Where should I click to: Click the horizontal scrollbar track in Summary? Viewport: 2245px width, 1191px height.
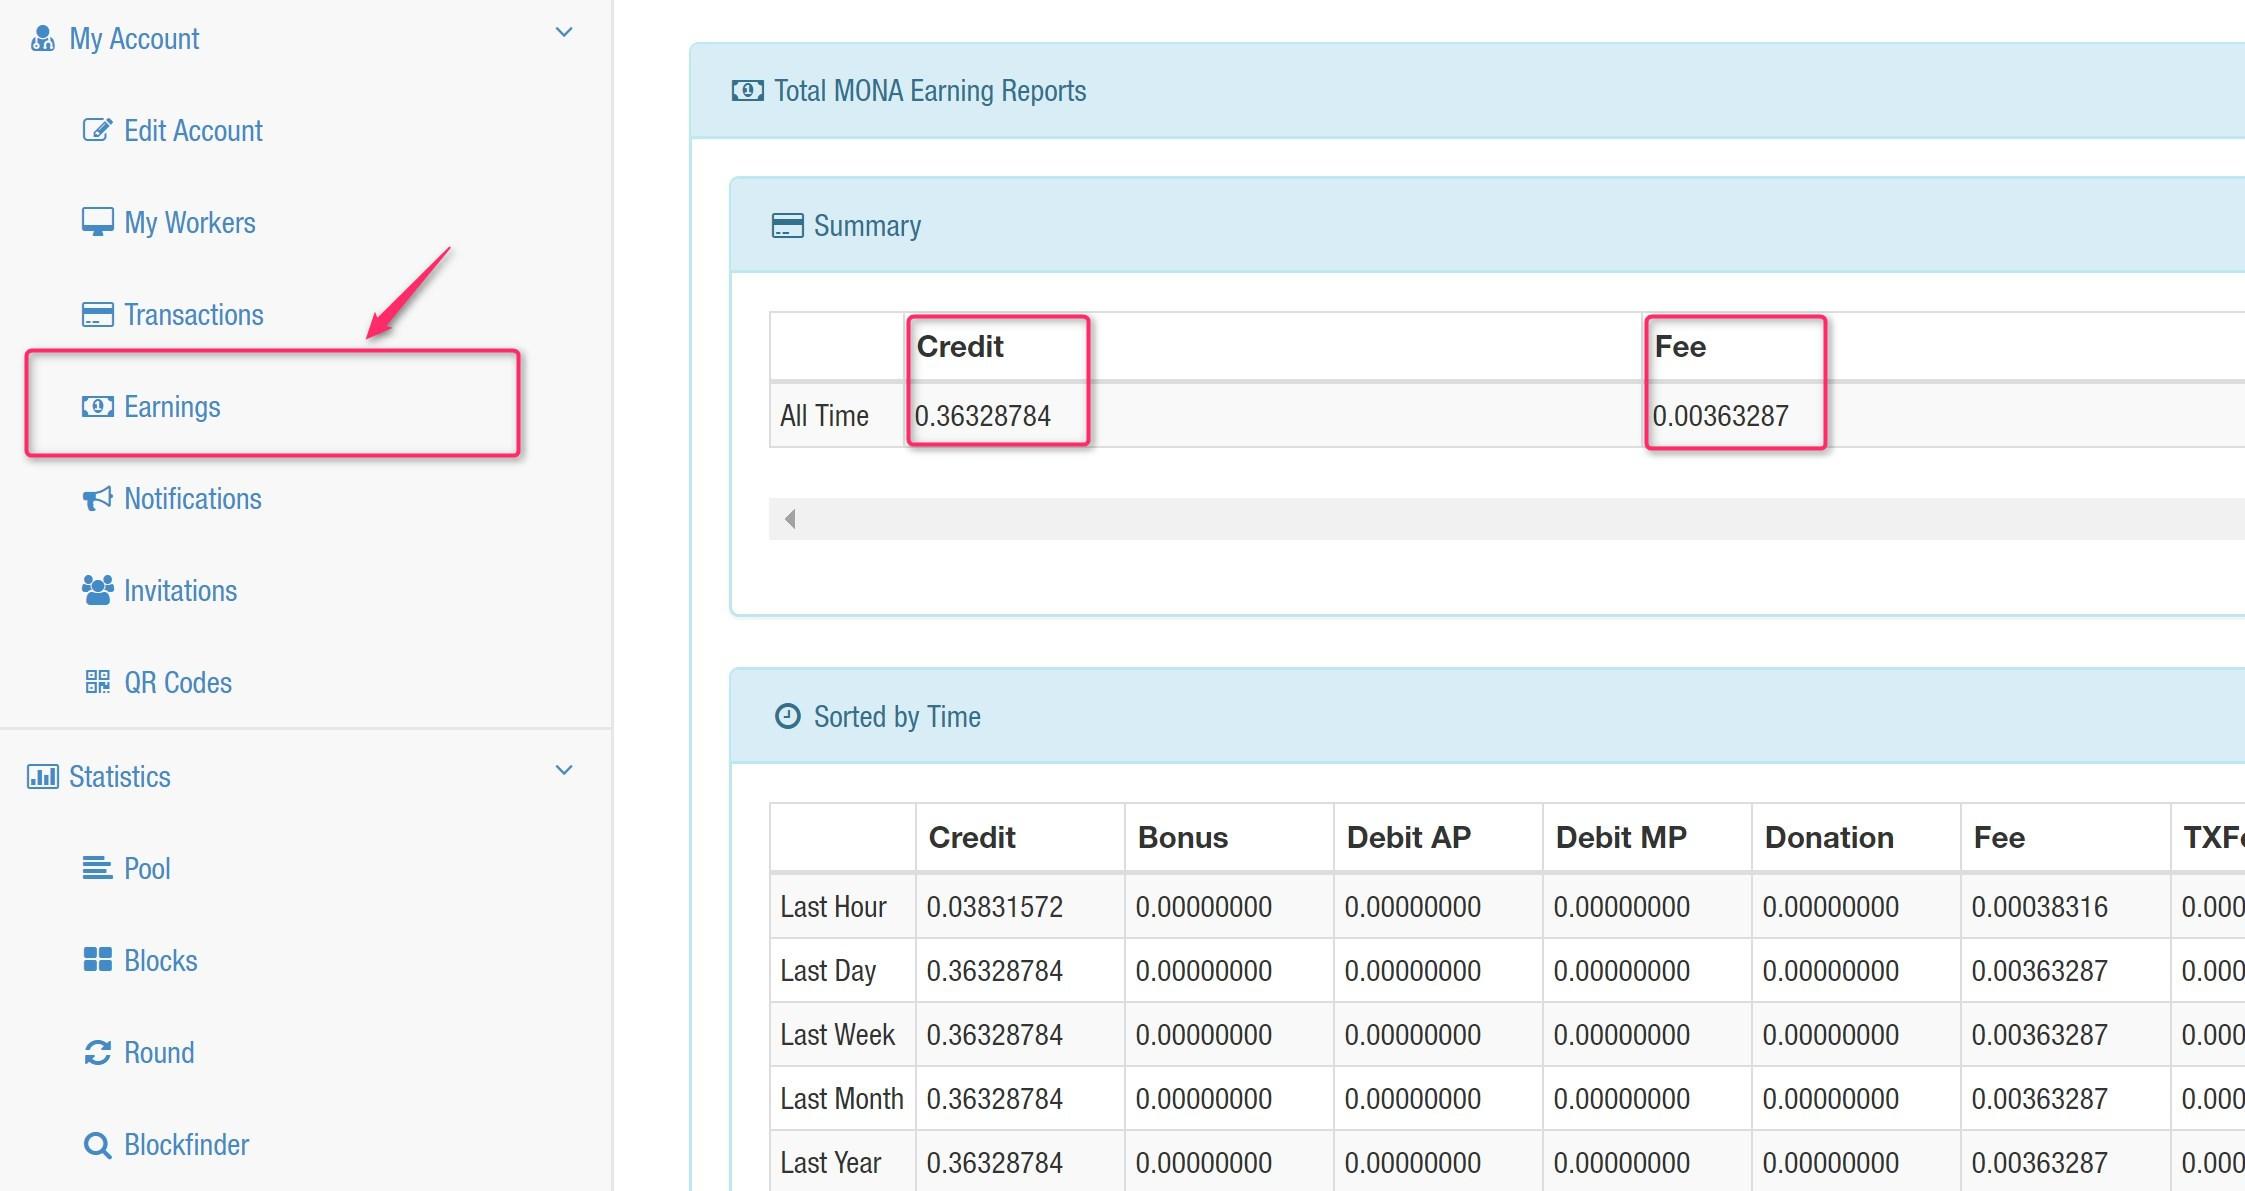(1500, 518)
